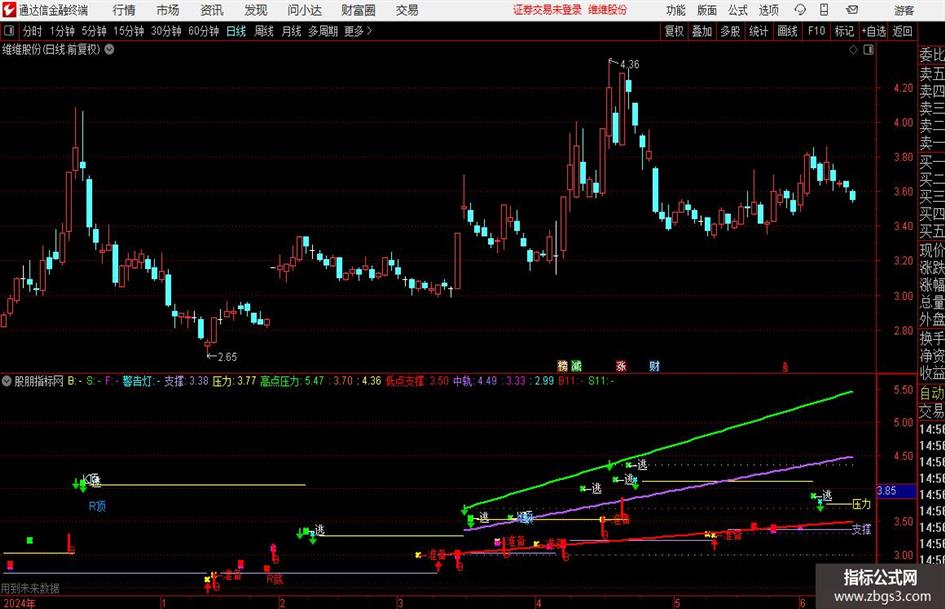945x609 pixels.
Task: Click the 标记 toolbar button
Action: point(844,31)
